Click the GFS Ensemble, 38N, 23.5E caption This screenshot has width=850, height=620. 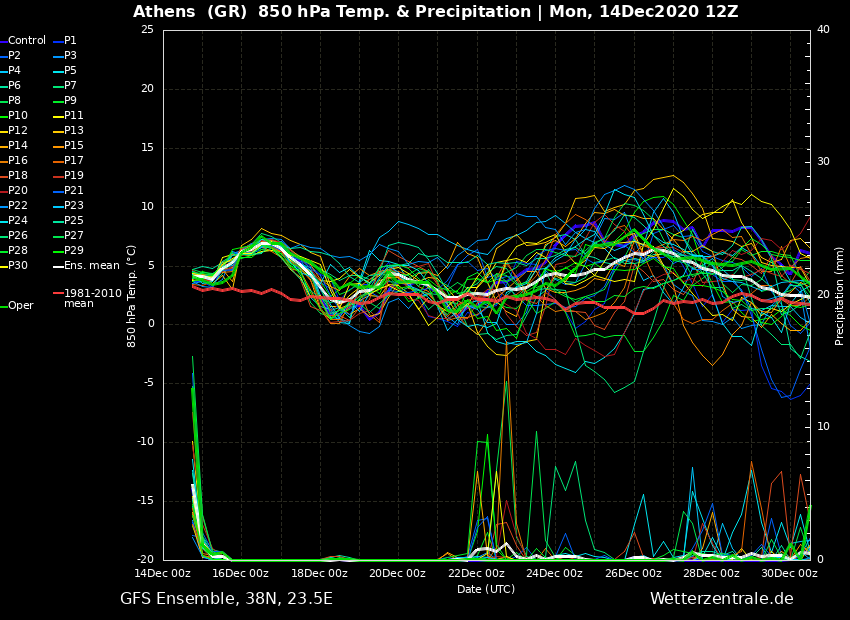click(x=226, y=599)
